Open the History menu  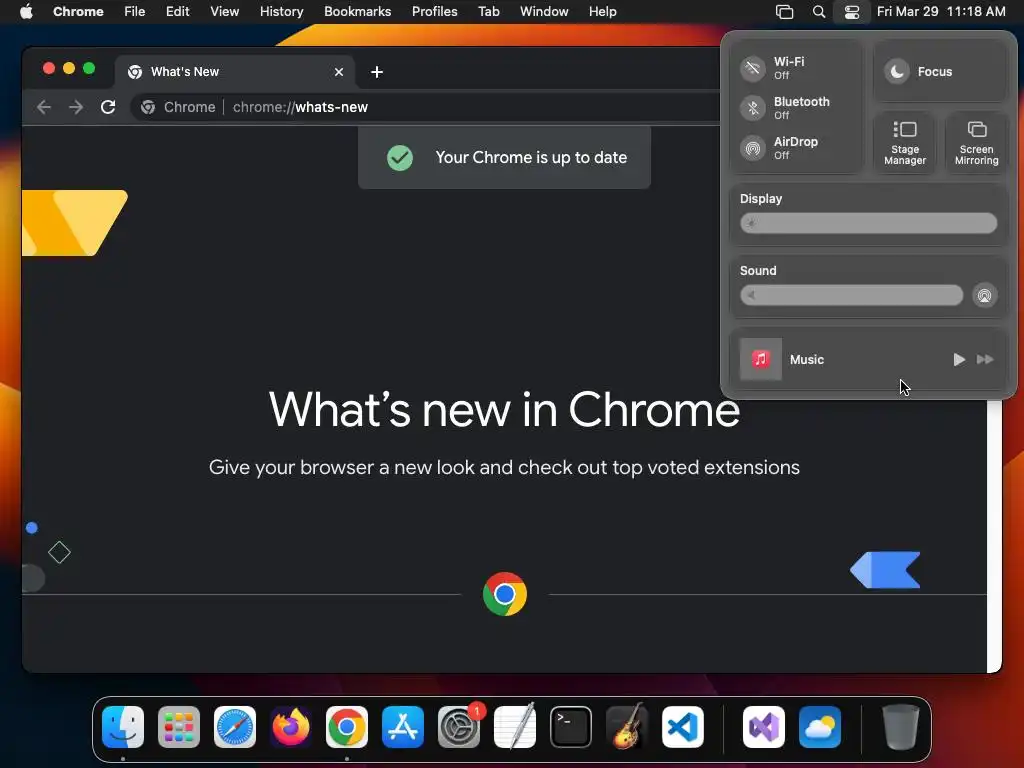click(x=281, y=12)
